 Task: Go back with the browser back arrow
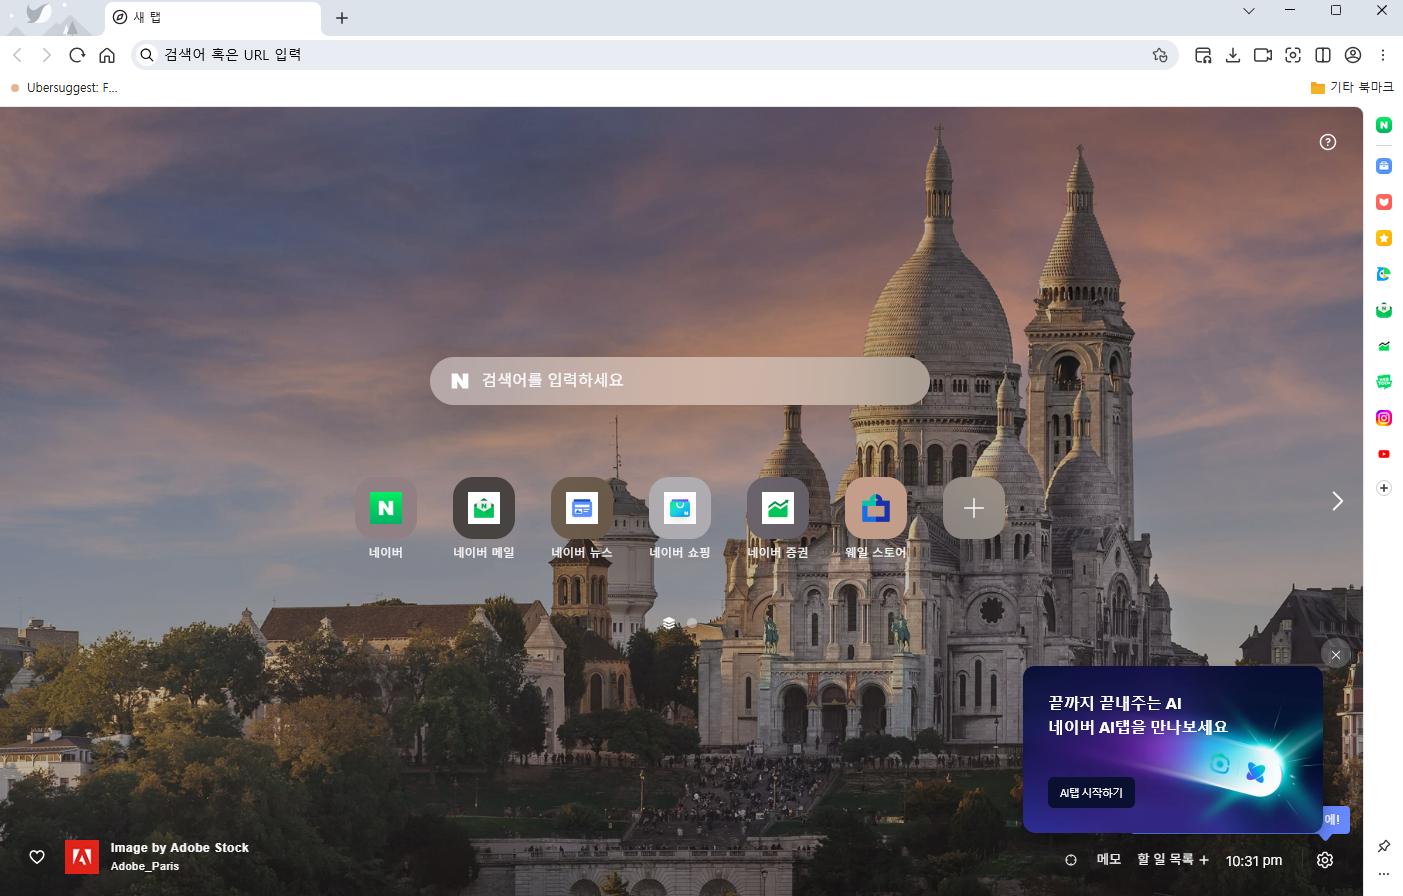pos(17,55)
